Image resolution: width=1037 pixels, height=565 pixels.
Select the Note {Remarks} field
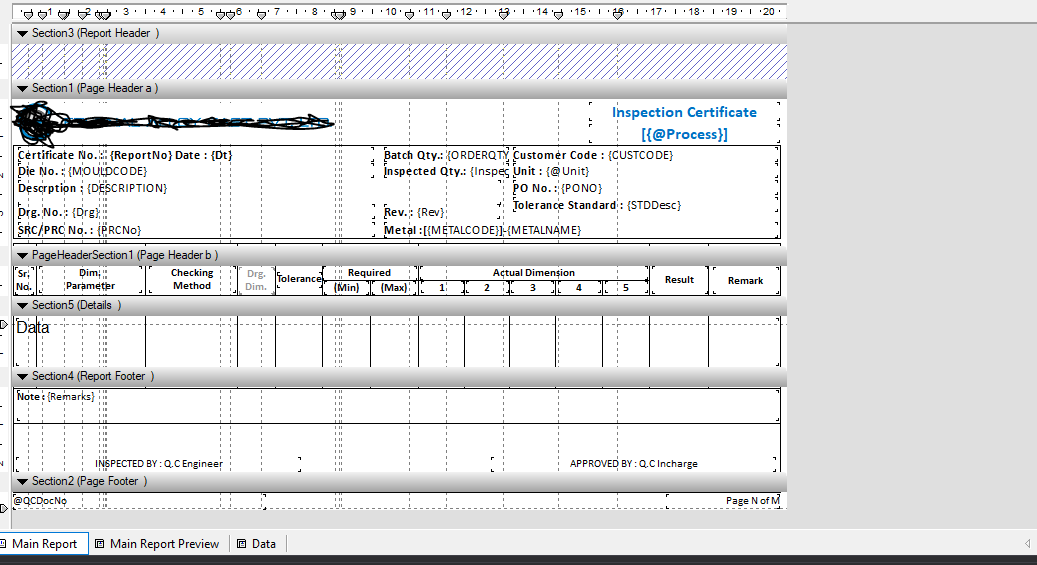397,406
